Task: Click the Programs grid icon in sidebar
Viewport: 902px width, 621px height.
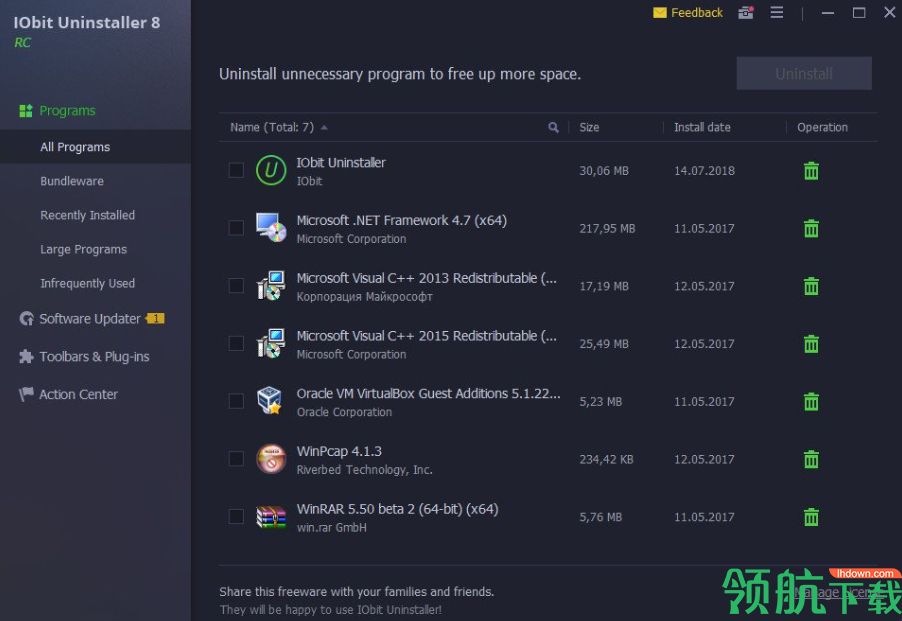Action: click(26, 111)
